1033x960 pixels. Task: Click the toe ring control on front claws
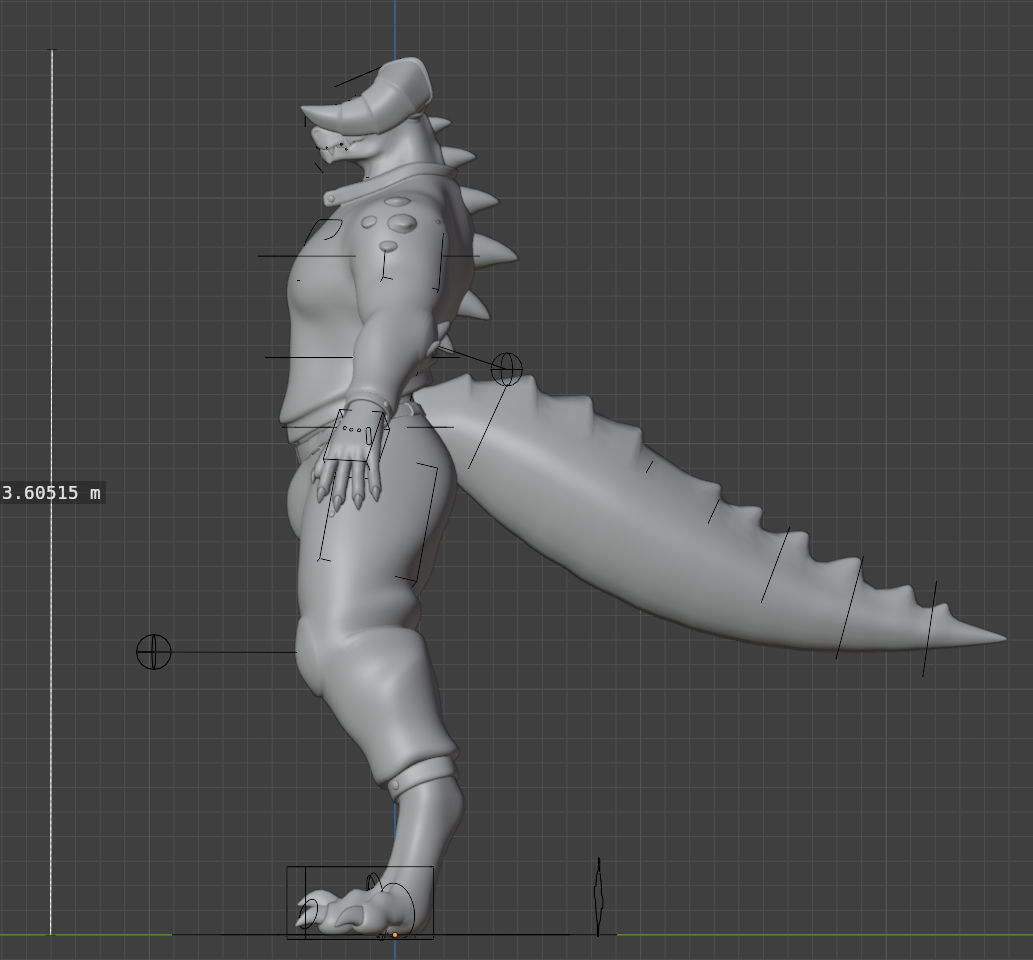click(309, 912)
